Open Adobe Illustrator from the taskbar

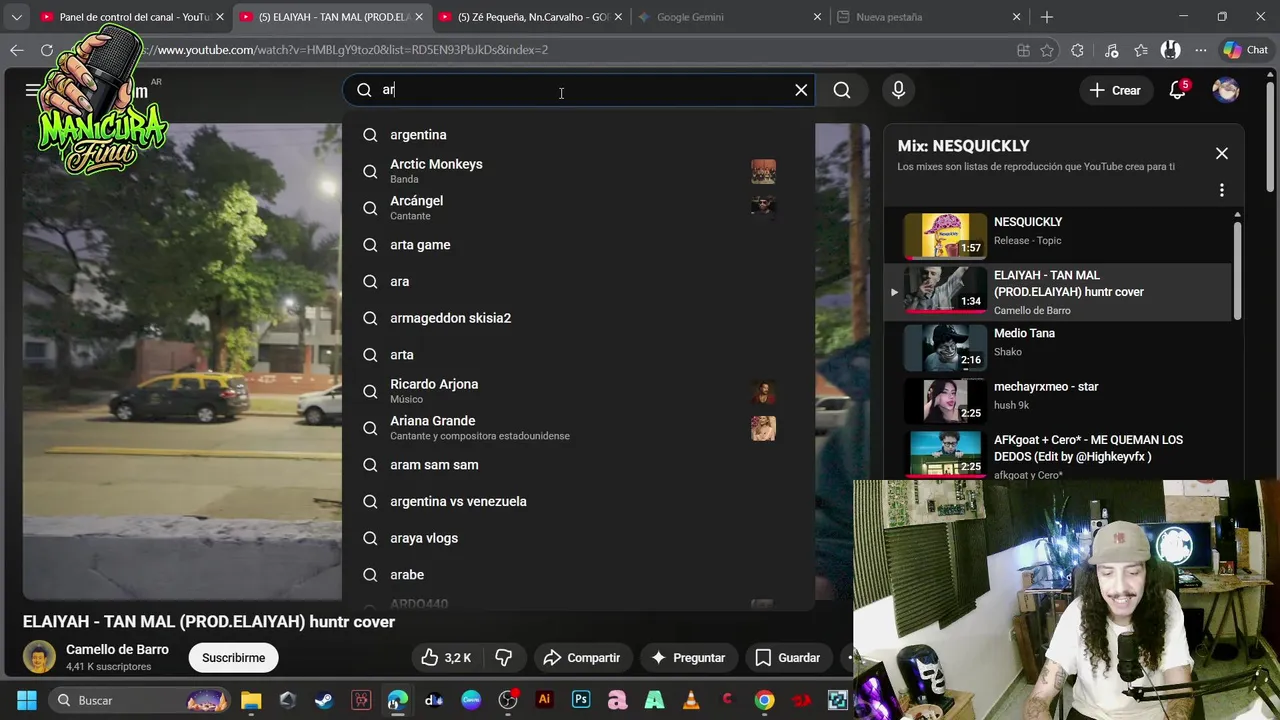(544, 700)
